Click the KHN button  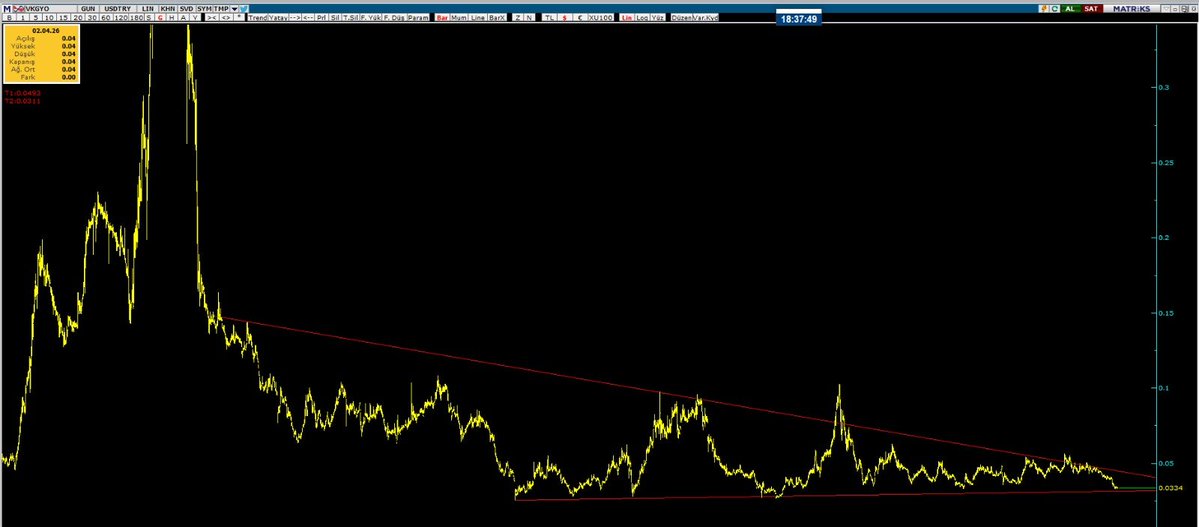168,8
